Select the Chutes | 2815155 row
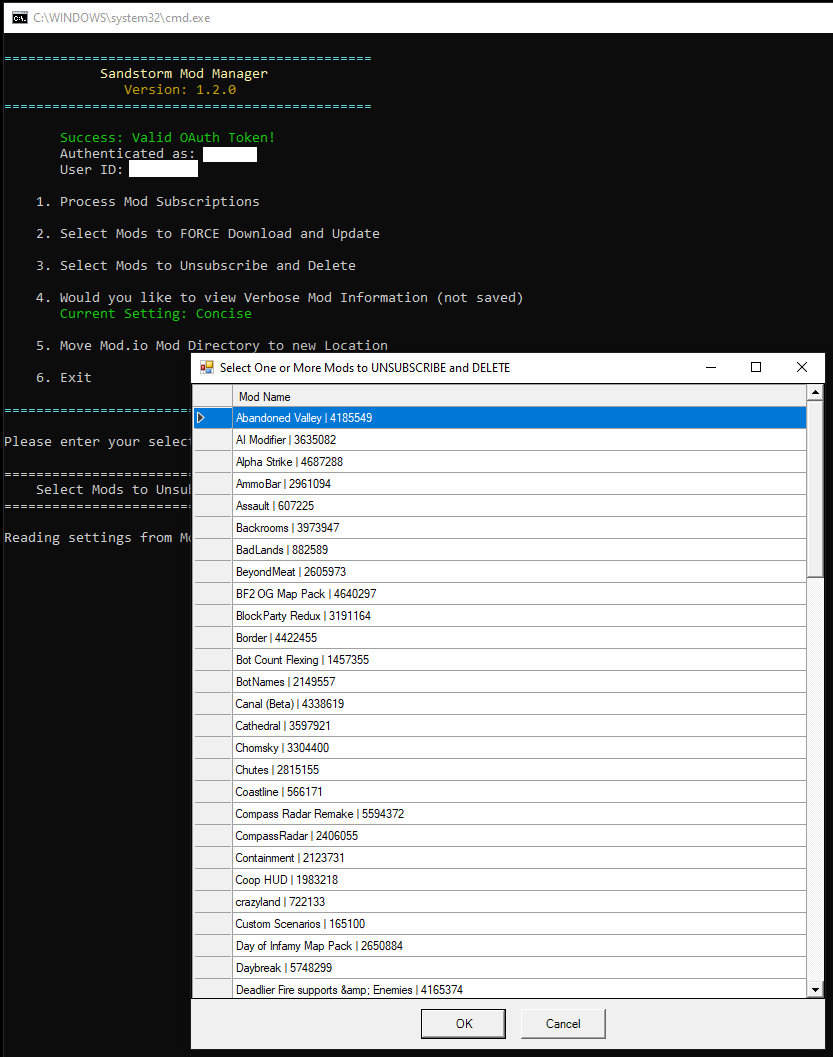 519,770
